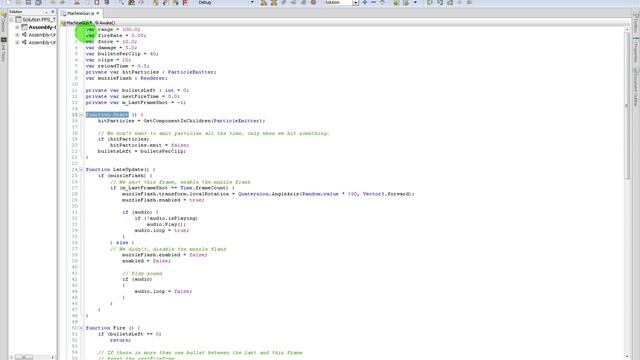
Task: Click the line 'var bulletsPerClip = 40;'
Action: [122, 53]
